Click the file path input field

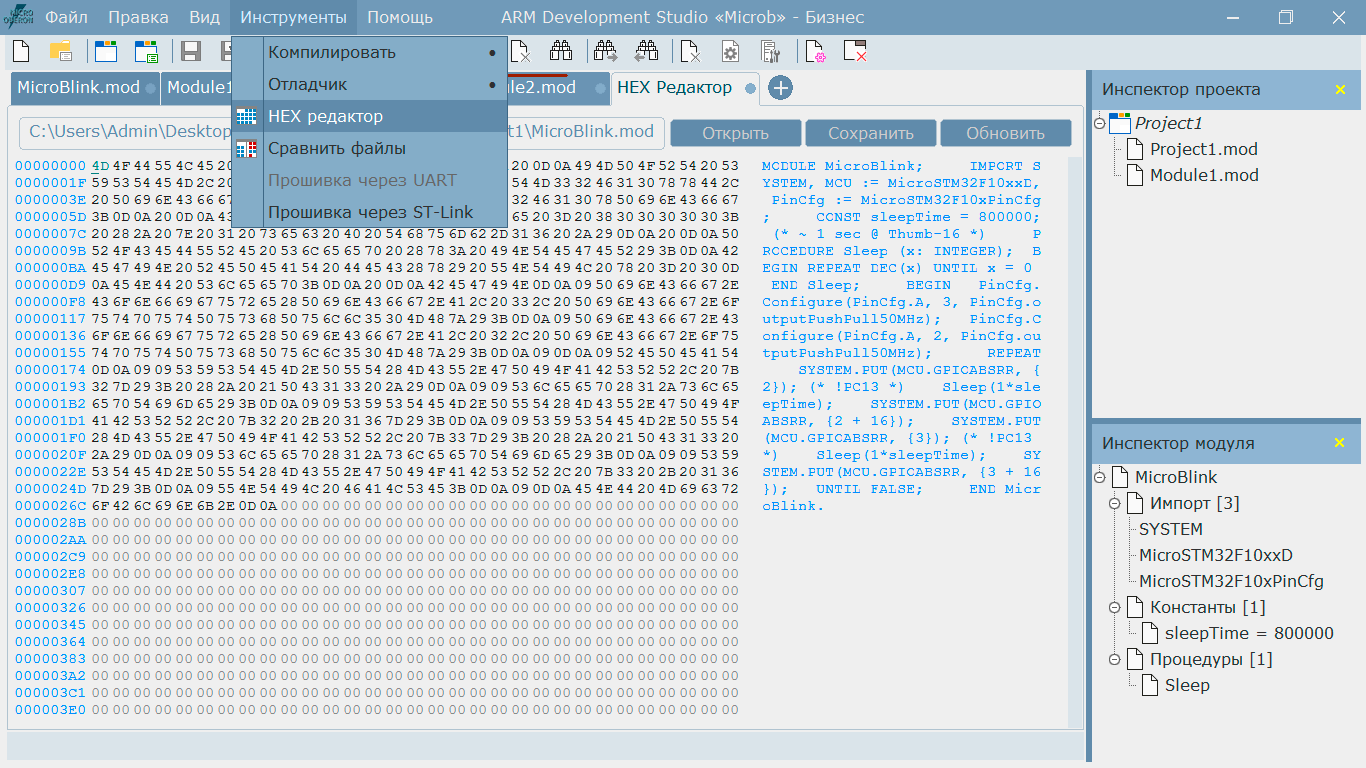point(342,132)
